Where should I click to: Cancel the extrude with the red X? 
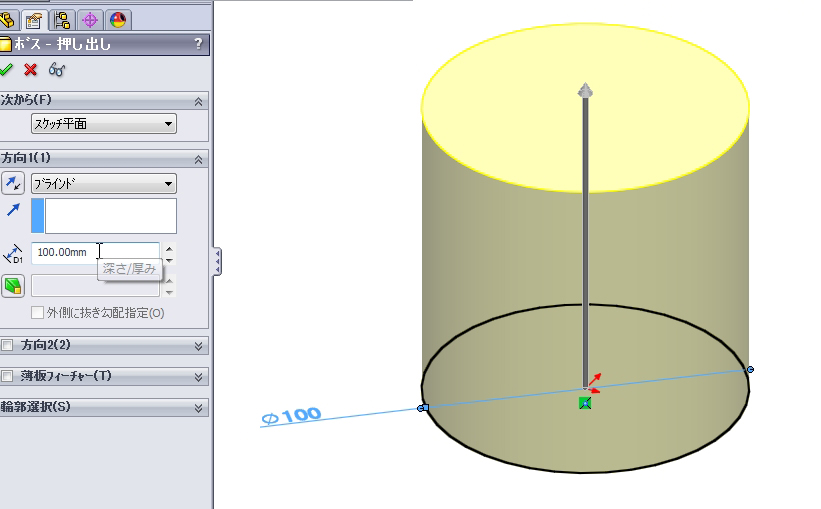tap(31, 70)
